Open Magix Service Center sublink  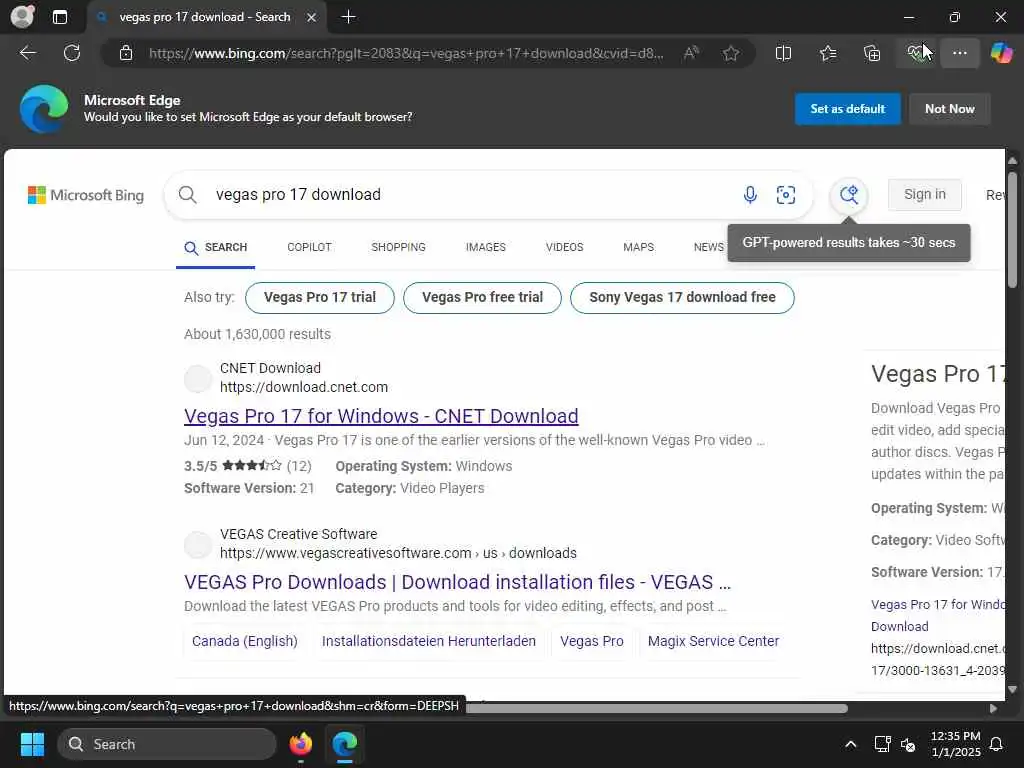coord(713,641)
